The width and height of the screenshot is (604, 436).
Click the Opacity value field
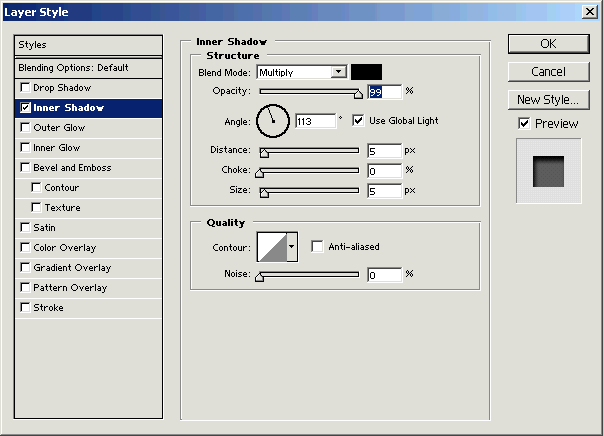[x=384, y=92]
